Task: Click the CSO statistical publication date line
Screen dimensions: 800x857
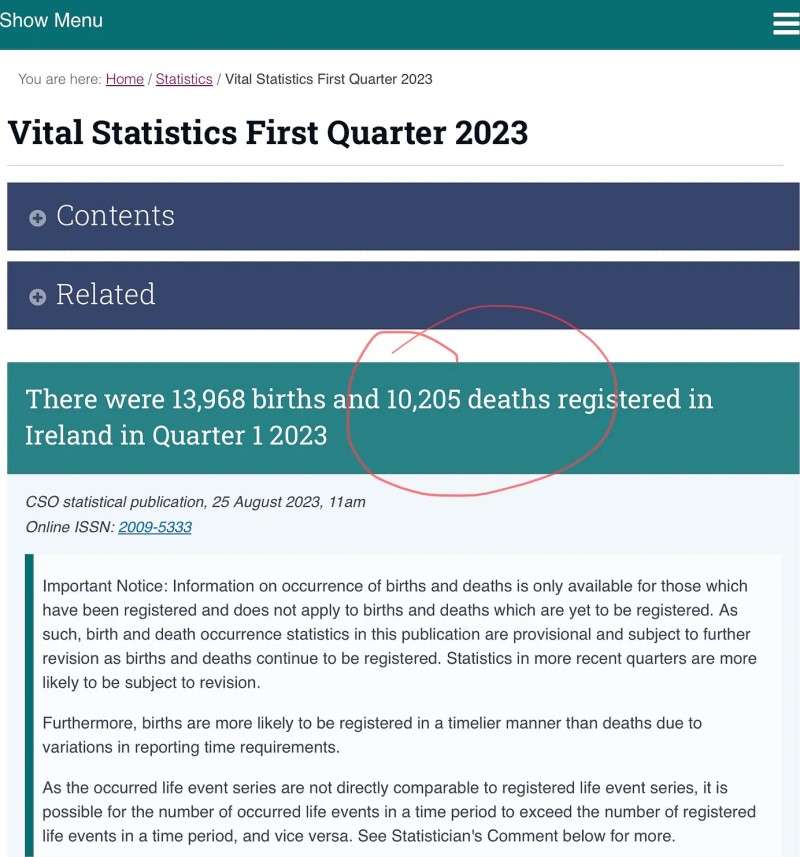Action: 195,502
